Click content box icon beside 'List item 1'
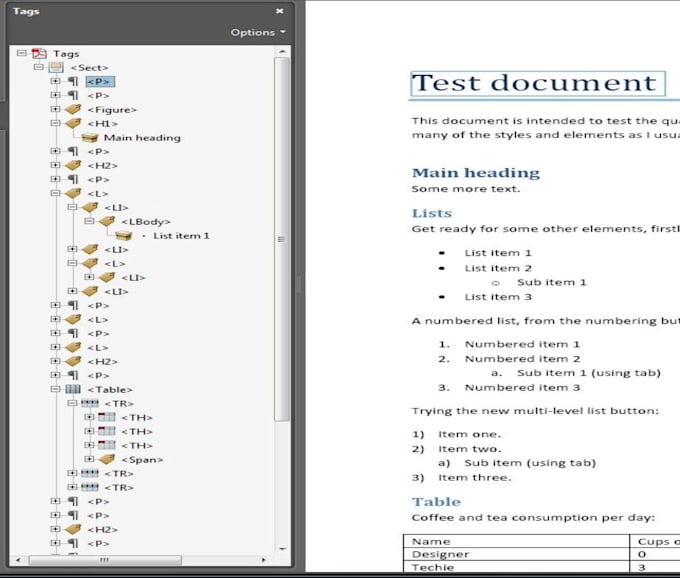Screen dimensions: 680x578 coord(124,235)
